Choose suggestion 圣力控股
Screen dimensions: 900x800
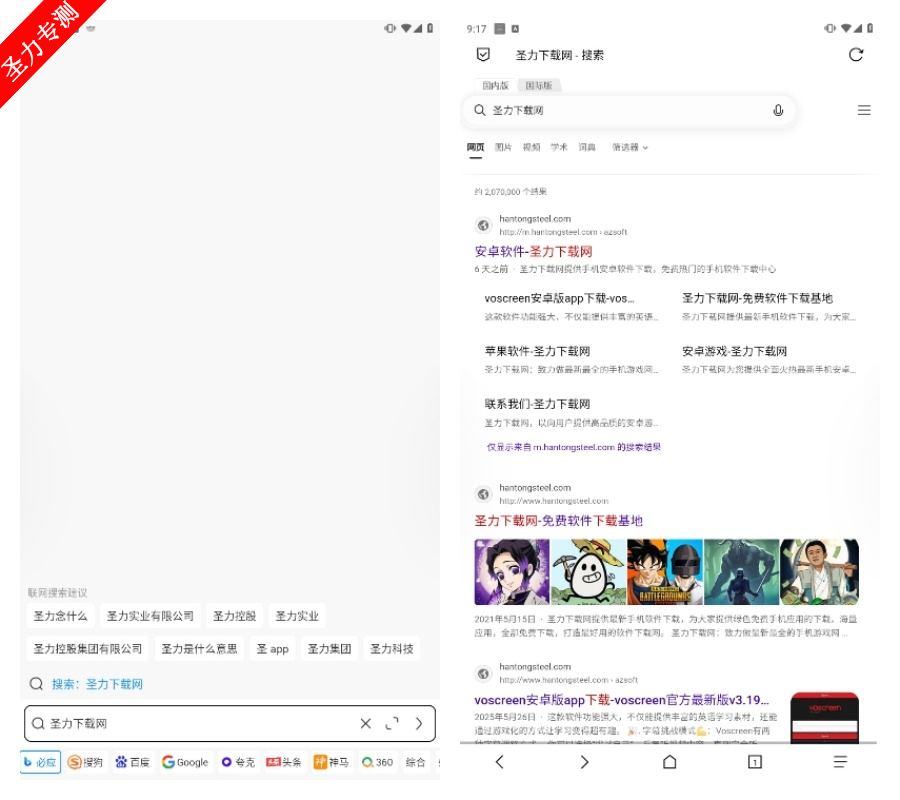[x=235, y=616]
